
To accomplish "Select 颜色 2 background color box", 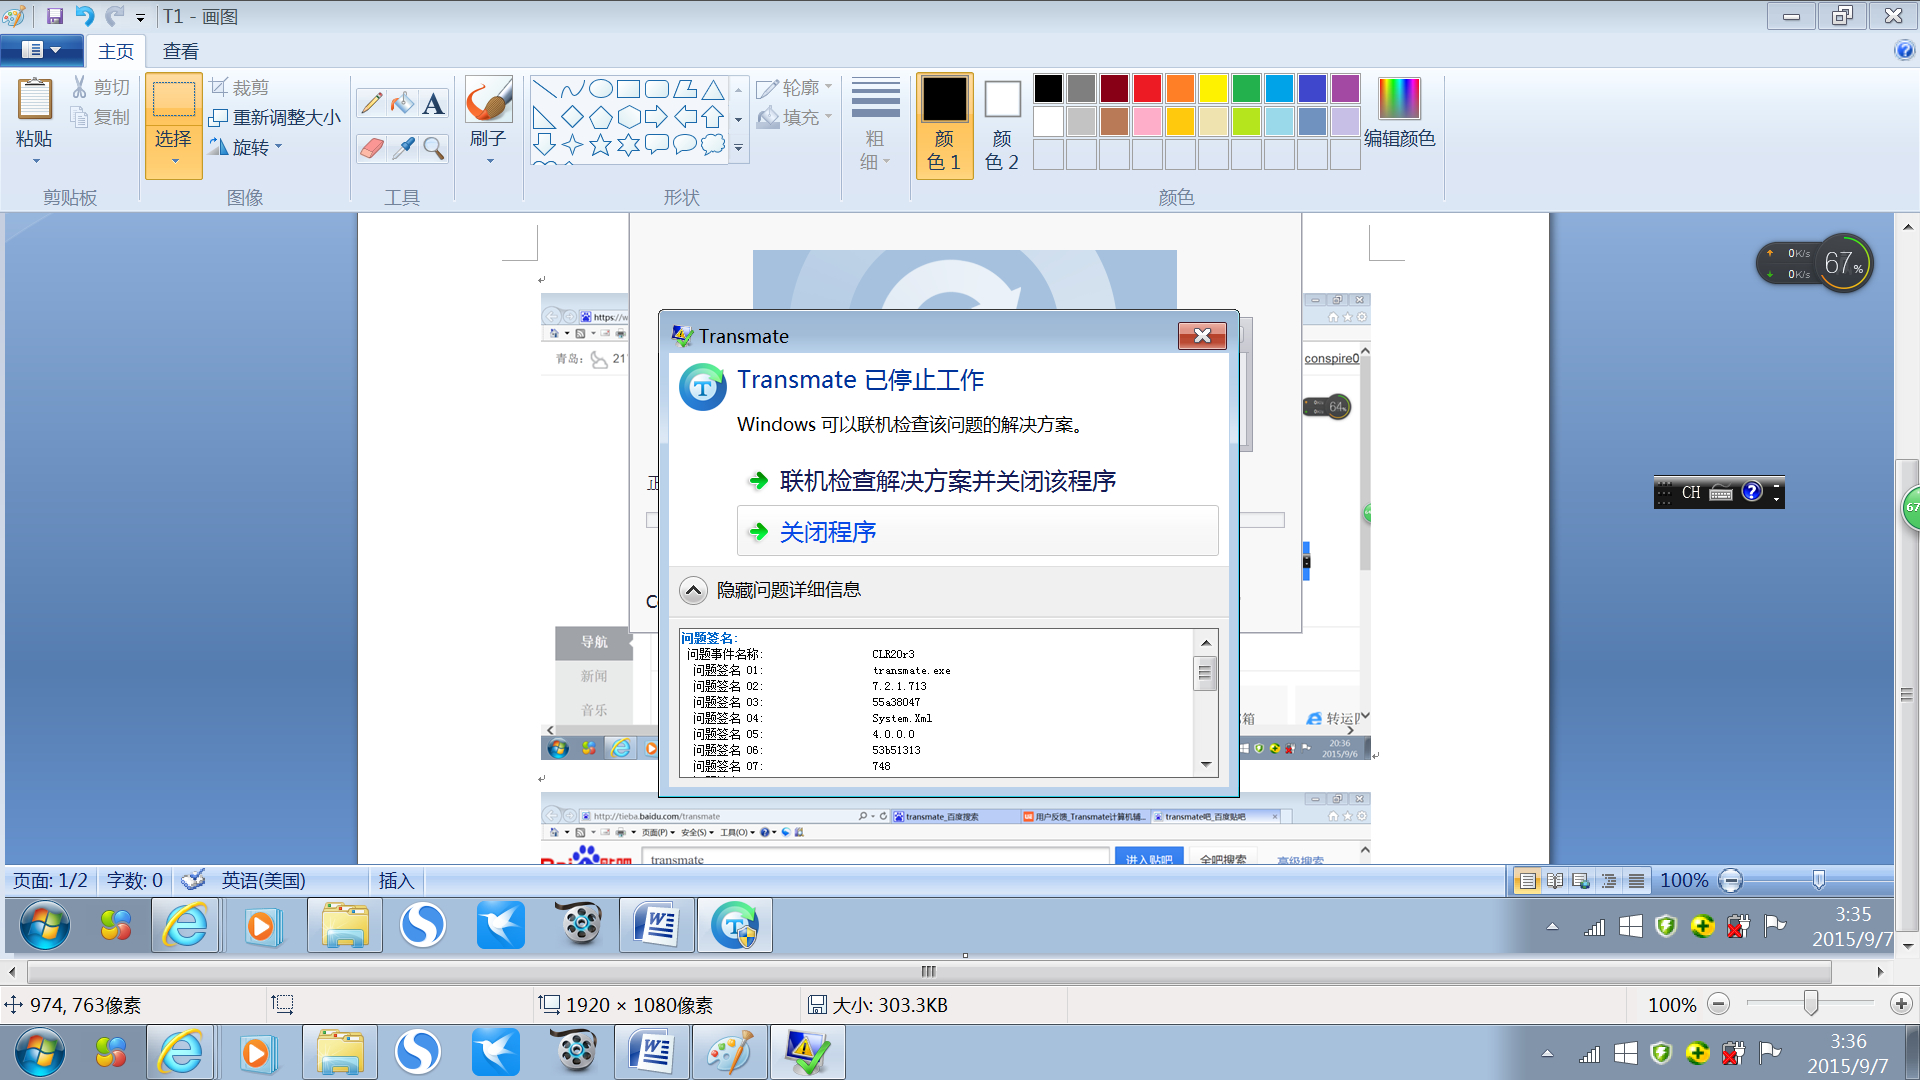I will [x=1002, y=126].
